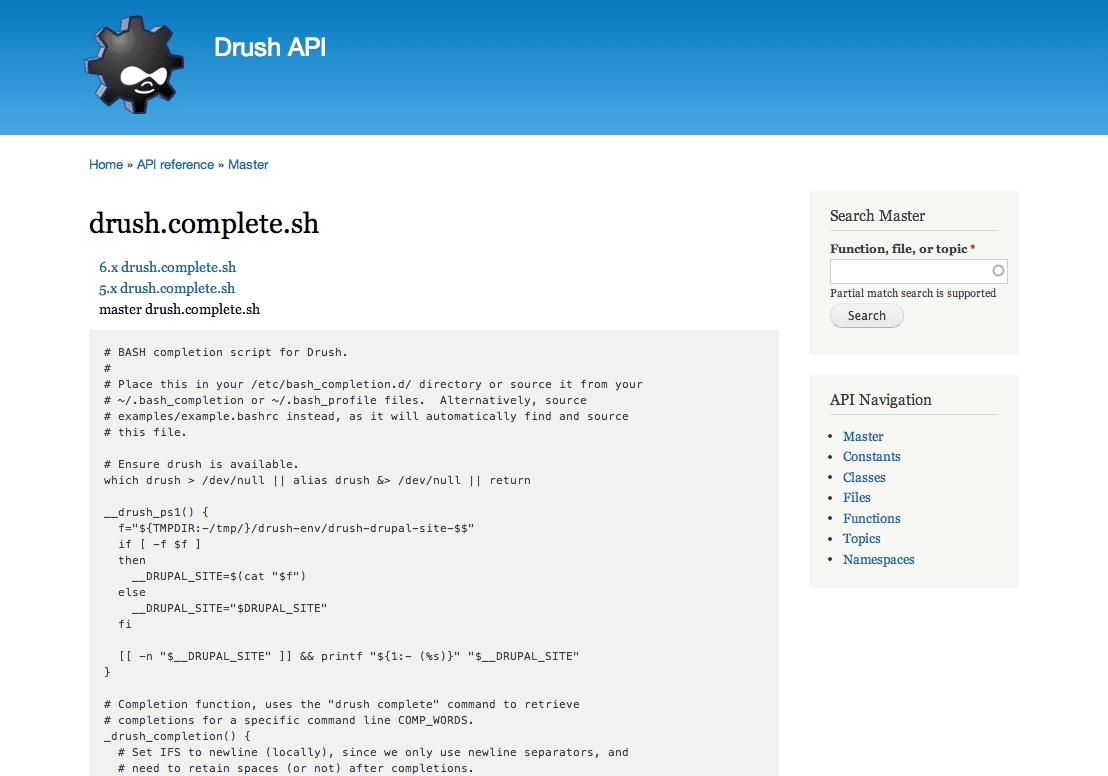Open Classes in API Navigation
1108x776 pixels.
pyautogui.click(x=864, y=478)
